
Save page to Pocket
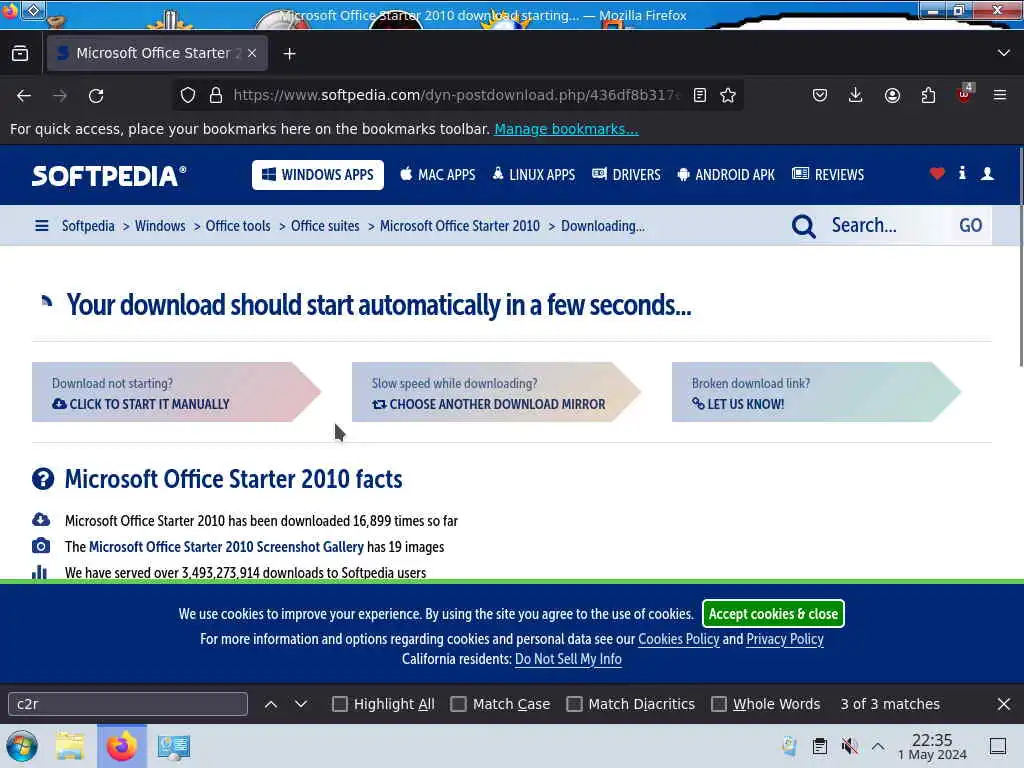(820, 95)
